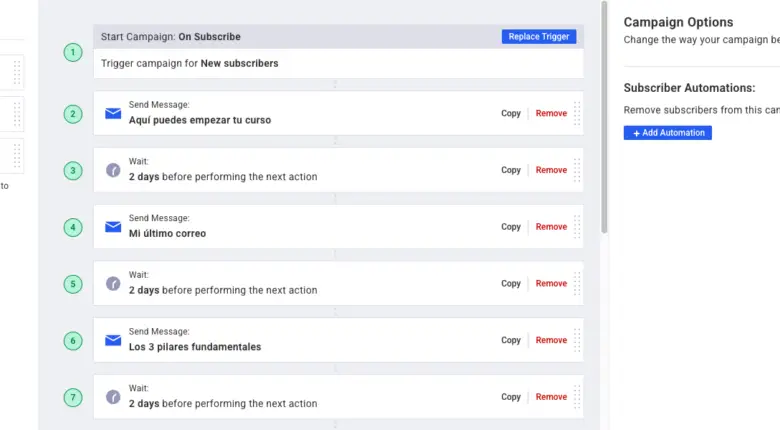Click envelope icon for 'Los 3 pilares fundamentales'
Viewport: 780px width, 430px height.
click(113, 340)
